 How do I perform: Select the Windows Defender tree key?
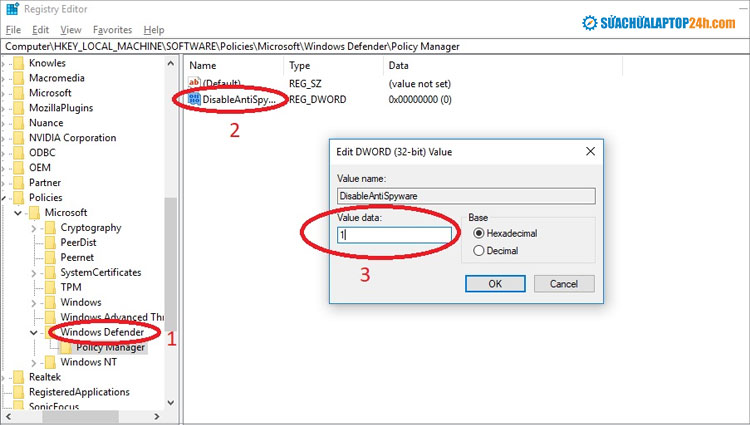tap(102, 332)
